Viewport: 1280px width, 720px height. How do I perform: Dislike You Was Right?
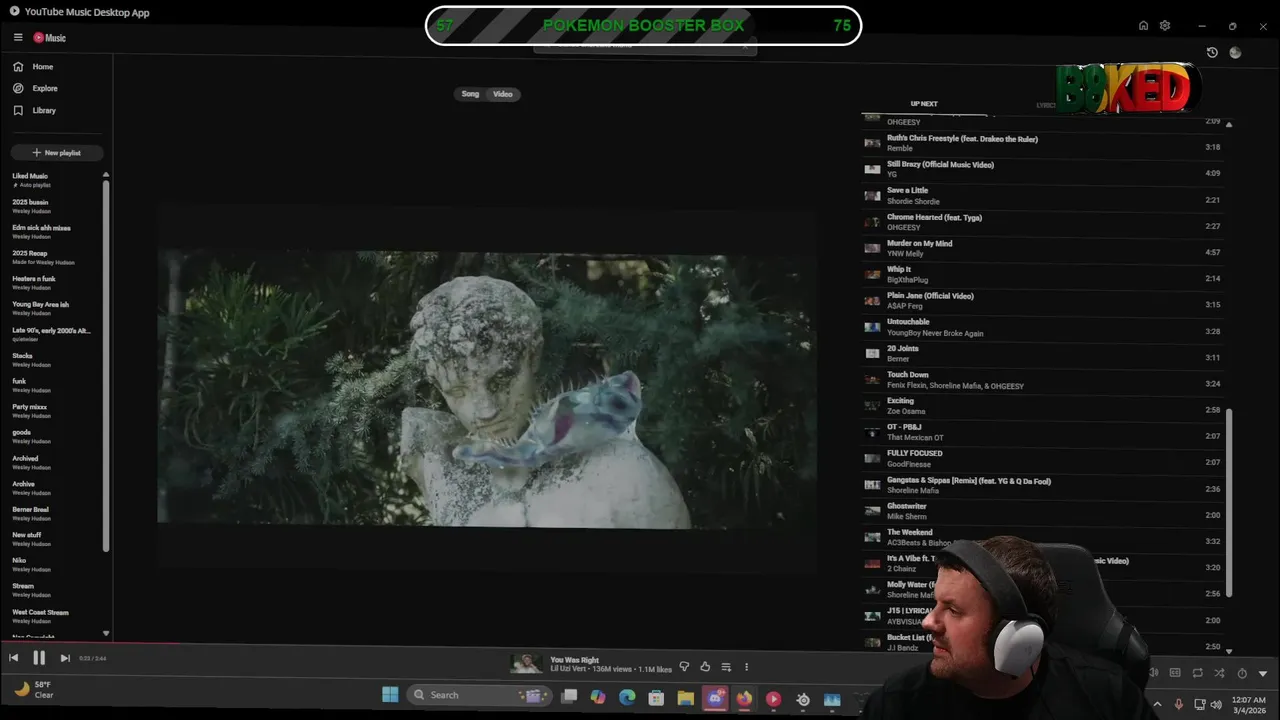tap(684, 667)
